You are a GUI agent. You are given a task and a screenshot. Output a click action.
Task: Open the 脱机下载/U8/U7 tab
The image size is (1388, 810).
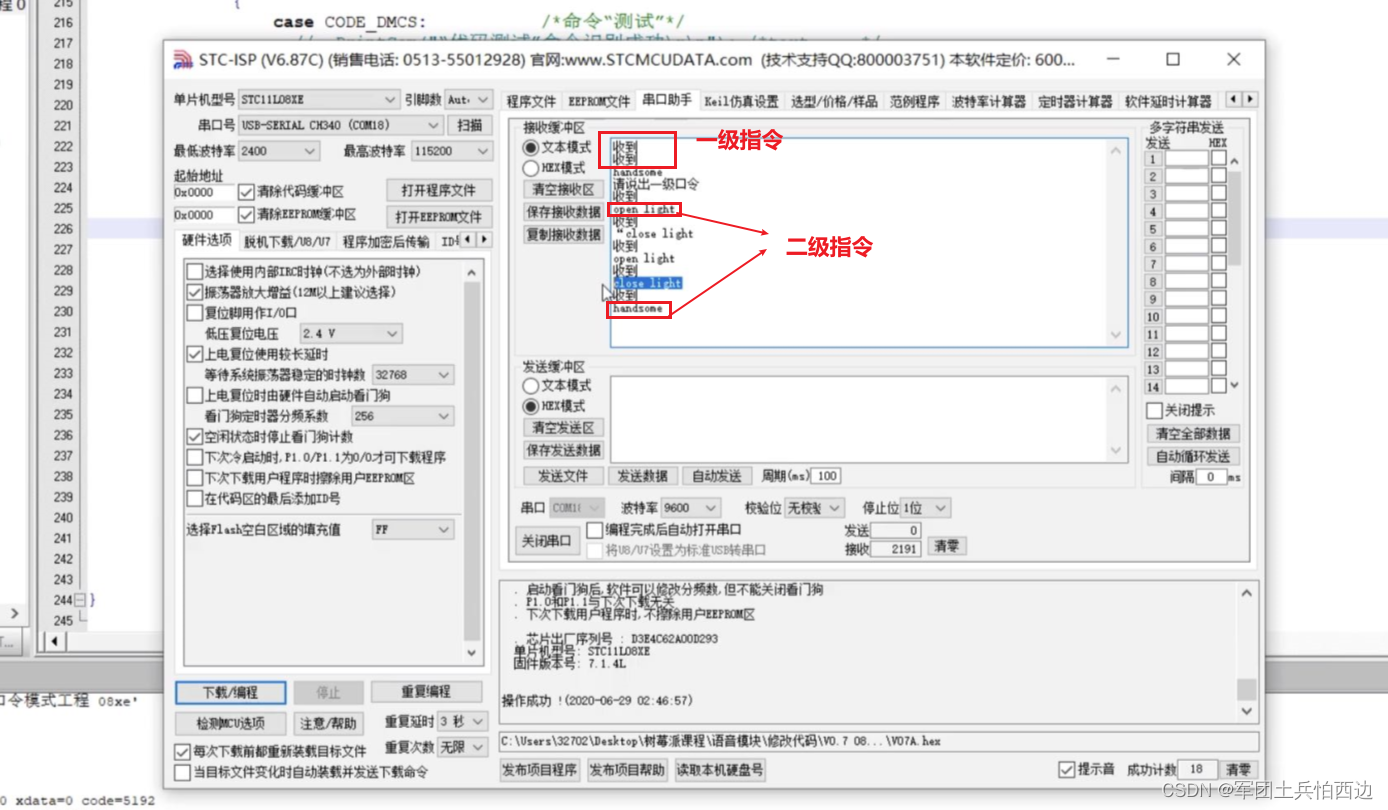tap(287, 241)
